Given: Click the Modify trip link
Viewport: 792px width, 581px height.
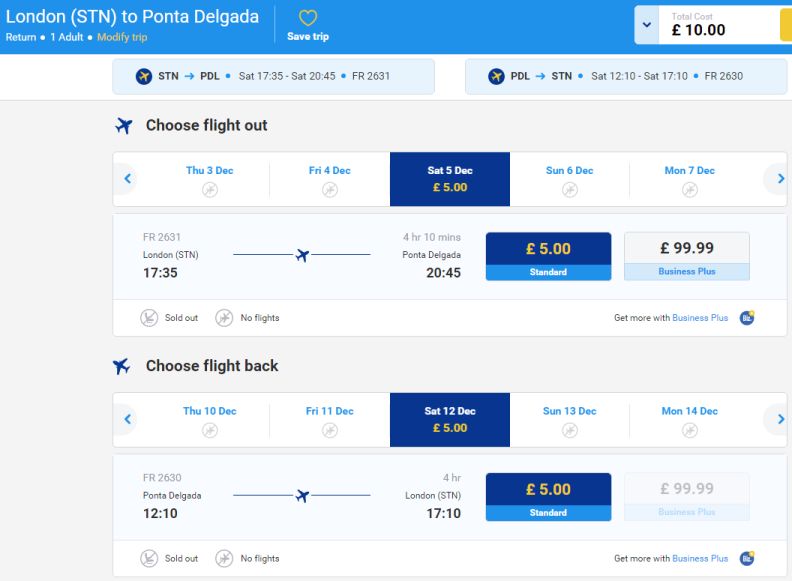Looking at the screenshot, I should (122, 37).
